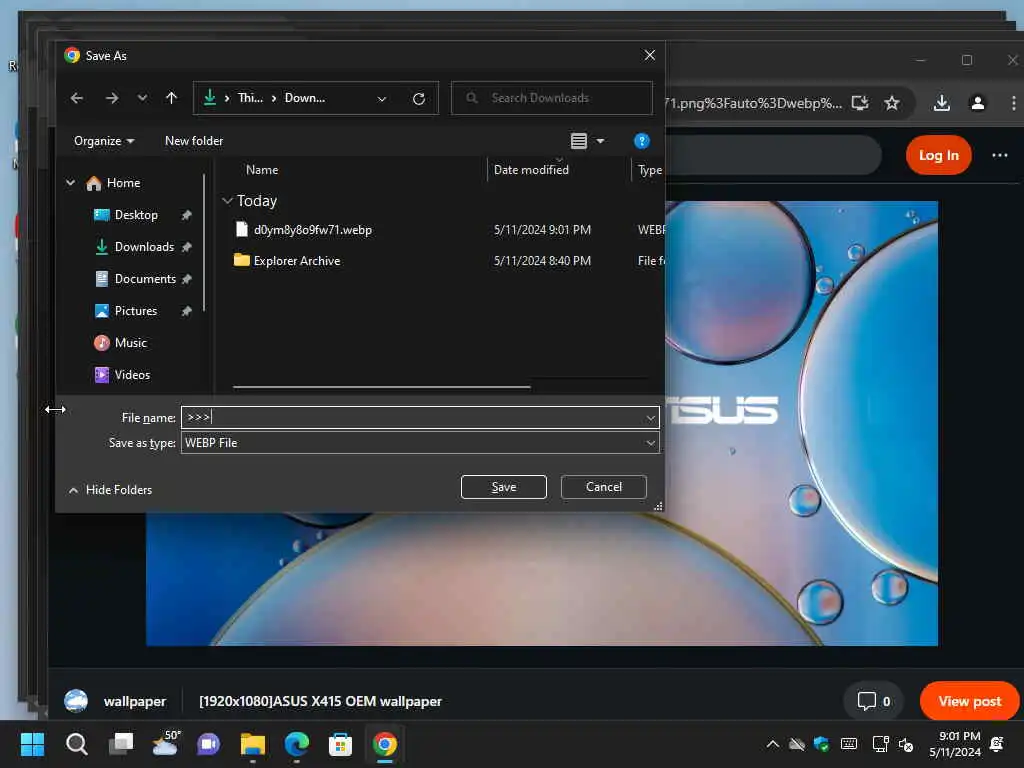Open Microsoft Edge from taskbar

[x=296, y=744]
